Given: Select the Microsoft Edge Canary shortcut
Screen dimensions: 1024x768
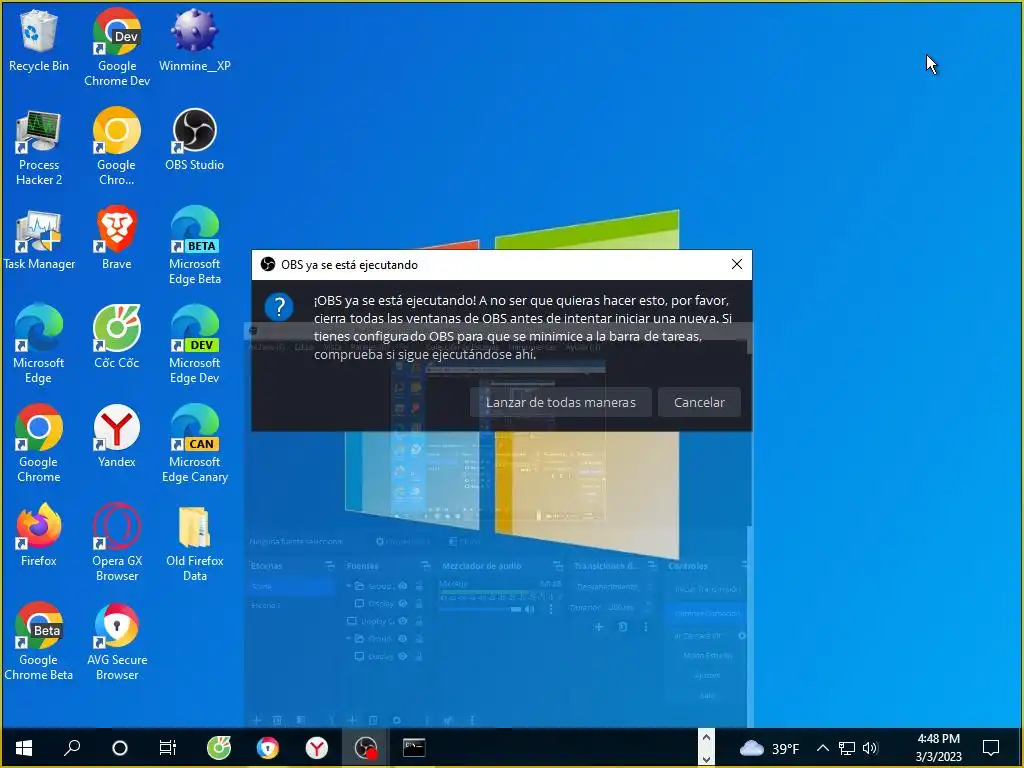Looking at the screenshot, I should (x=195, y=444).
